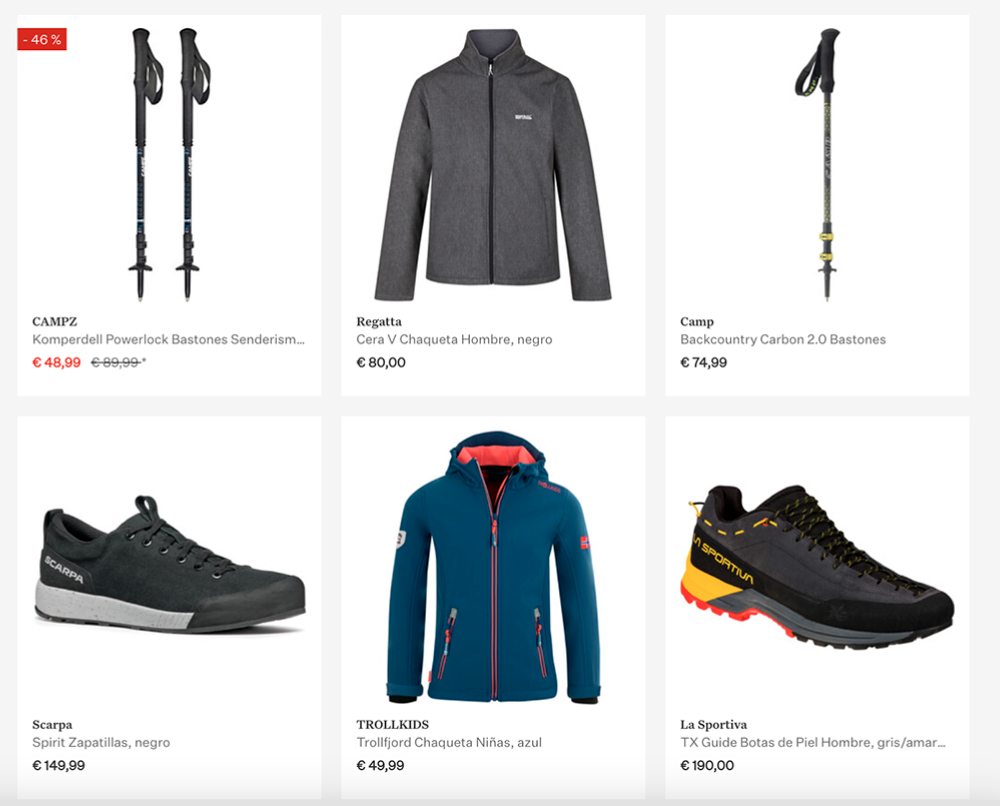Click the Regatta grey jacket image
This screenshot has width=1000, height=806.
(x=493, y=165)
